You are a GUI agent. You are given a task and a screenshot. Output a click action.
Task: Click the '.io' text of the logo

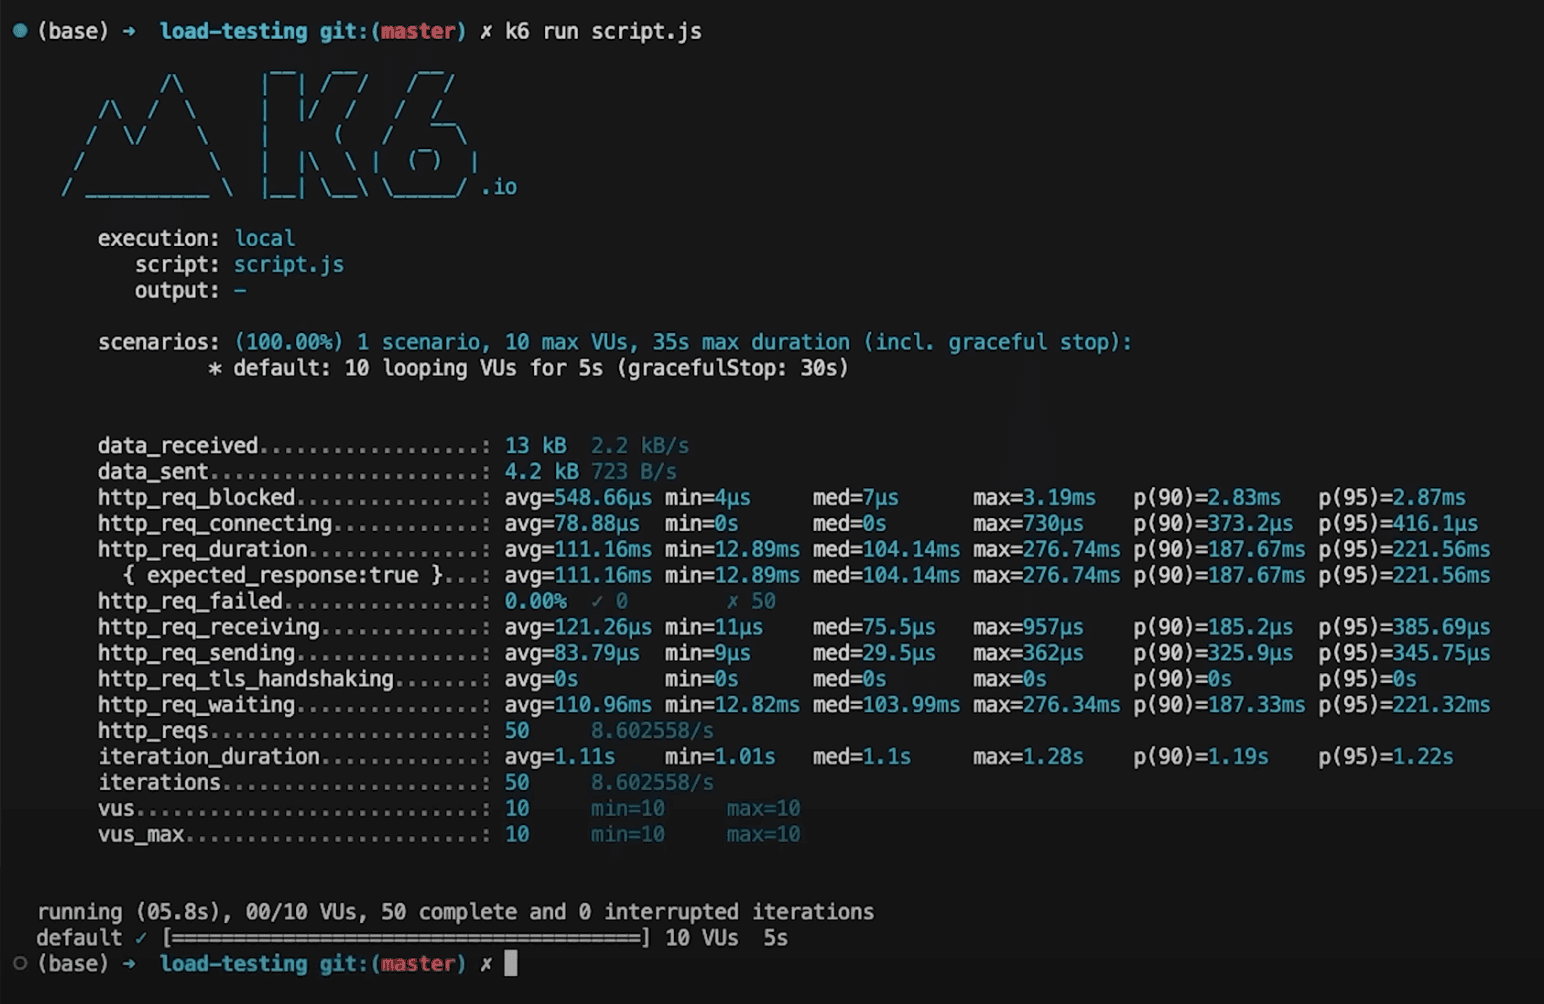pyautogui.click(x=499, y=187)
